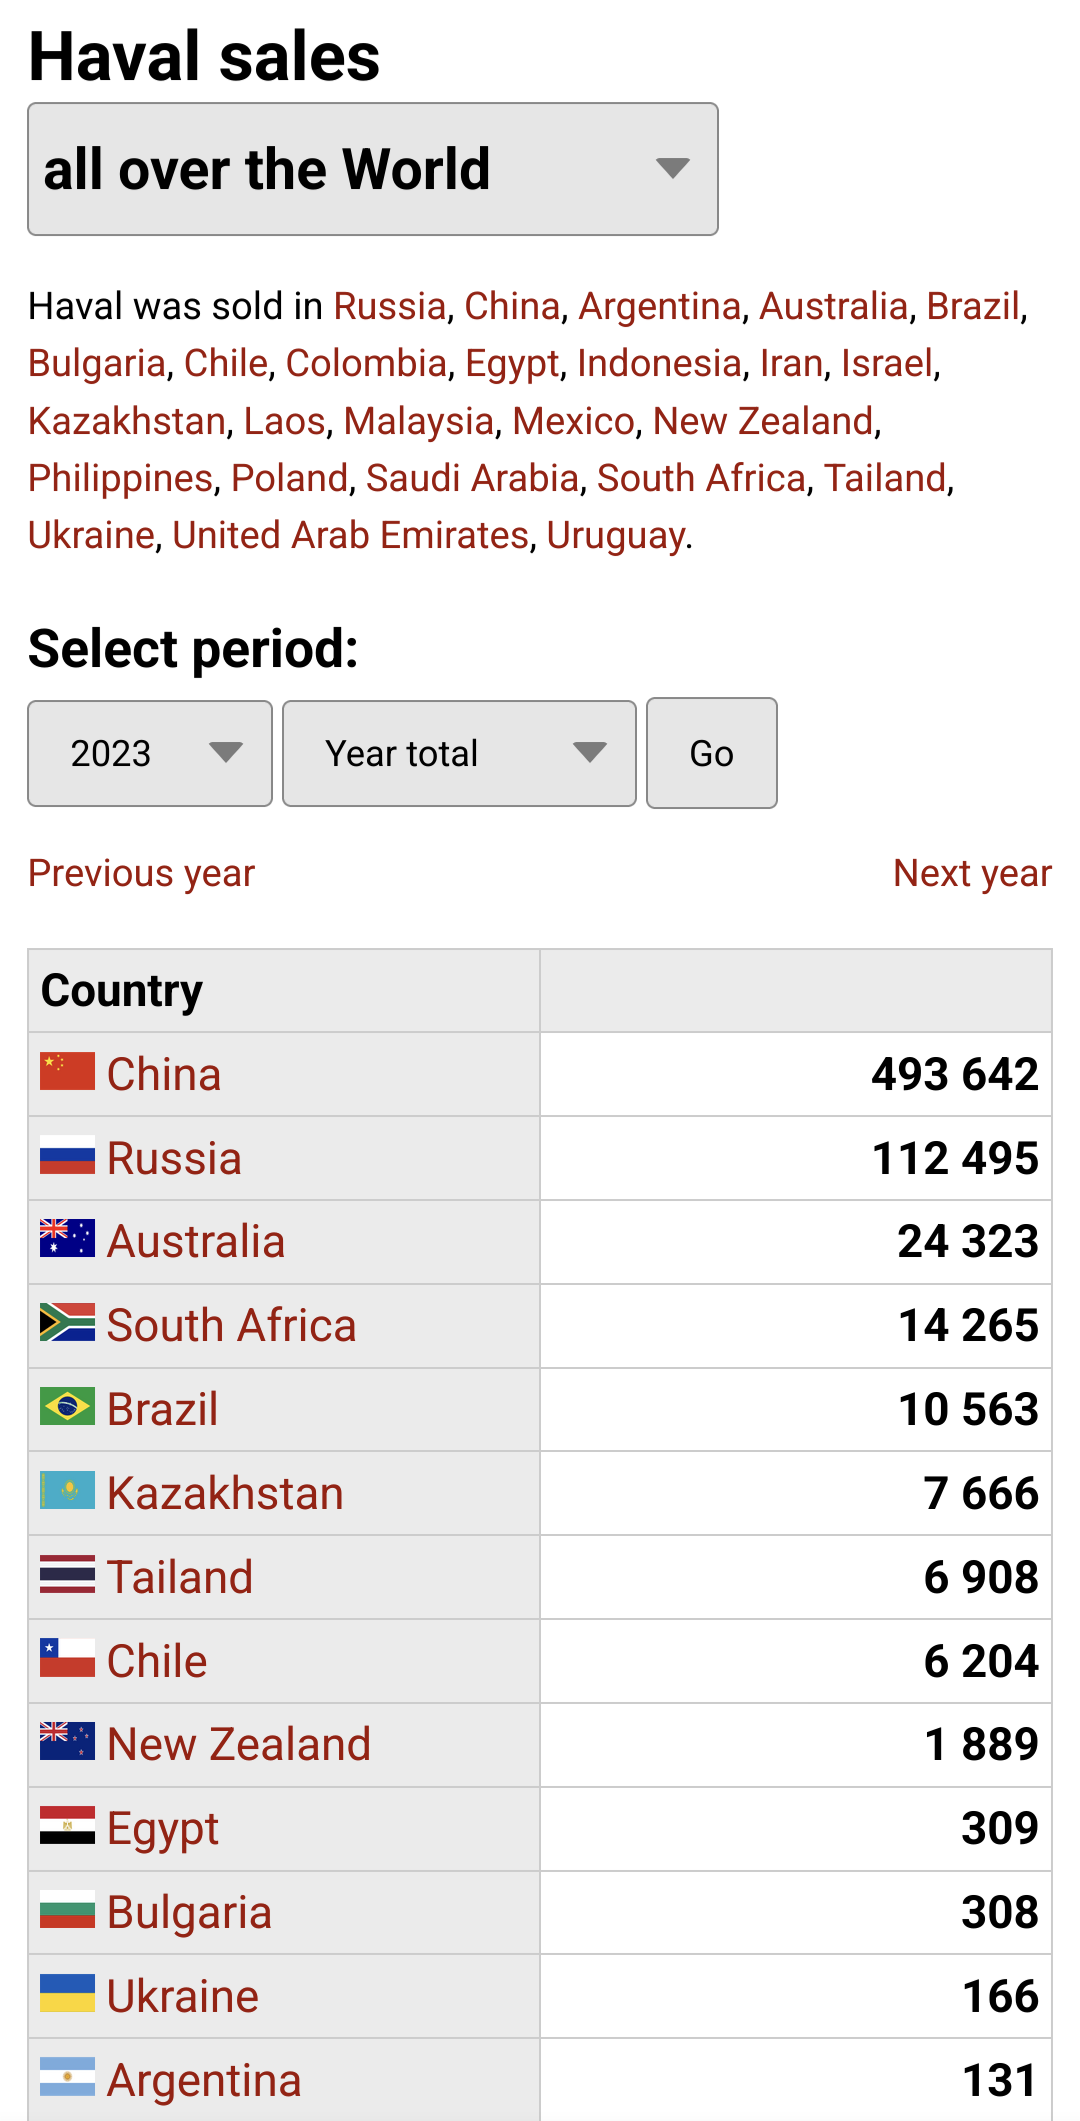Open the Indonesia link in country list
Screen dimensions: 1080x2121
[x=659, y=363]
